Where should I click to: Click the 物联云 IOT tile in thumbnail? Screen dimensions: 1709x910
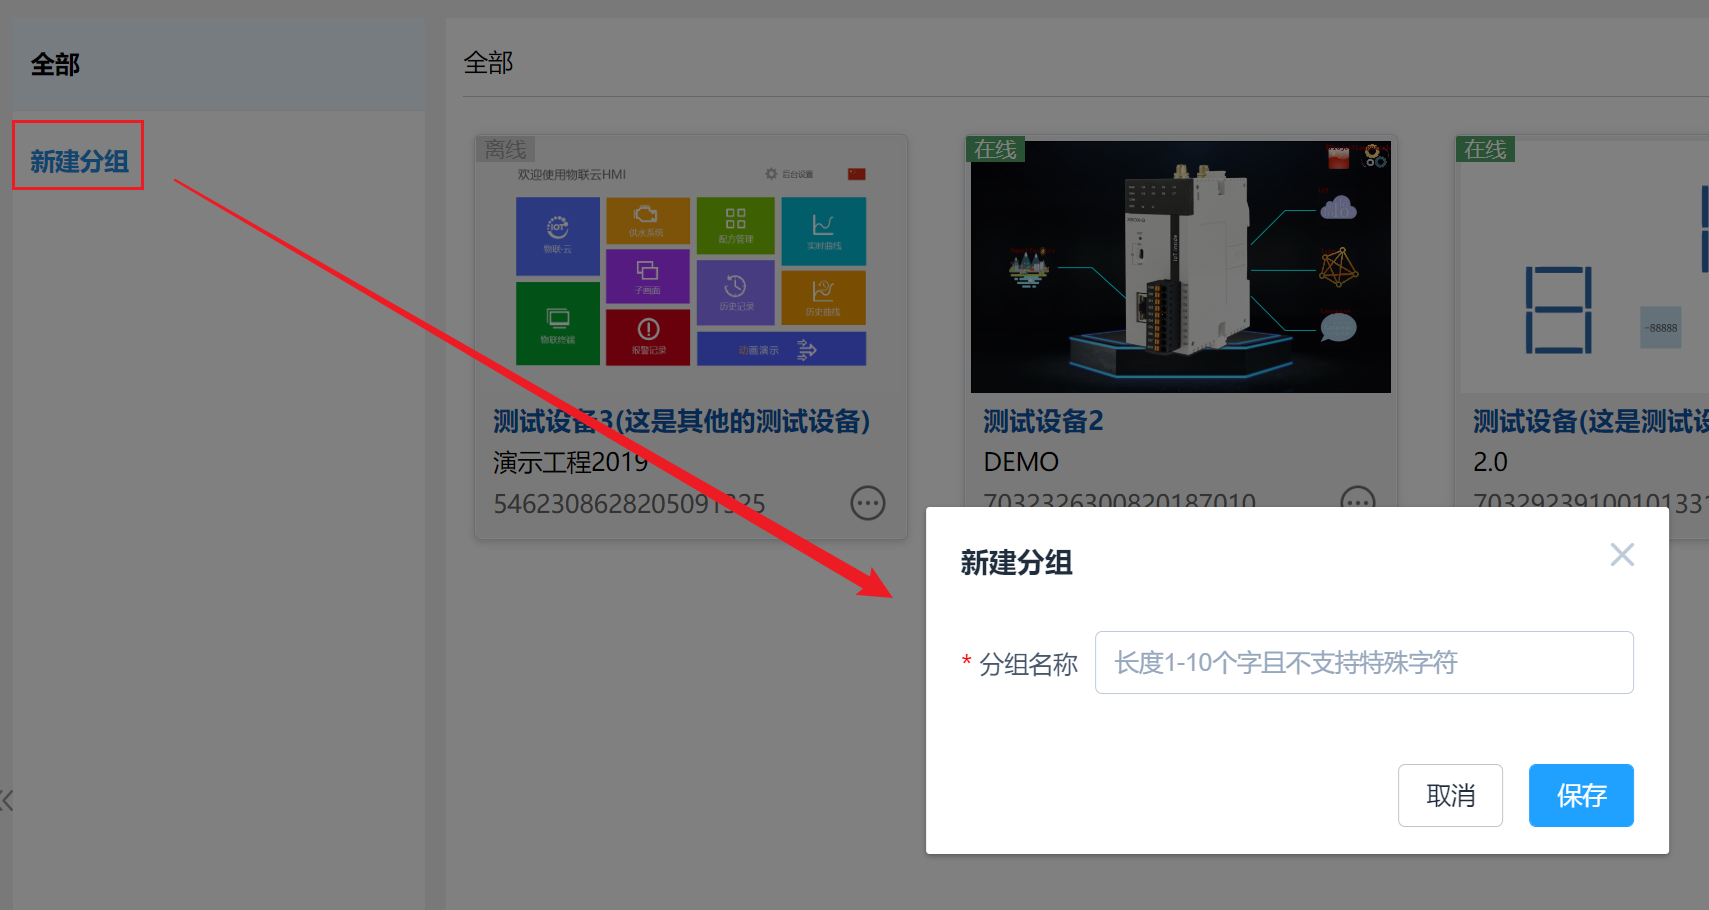tap(558, 236)
